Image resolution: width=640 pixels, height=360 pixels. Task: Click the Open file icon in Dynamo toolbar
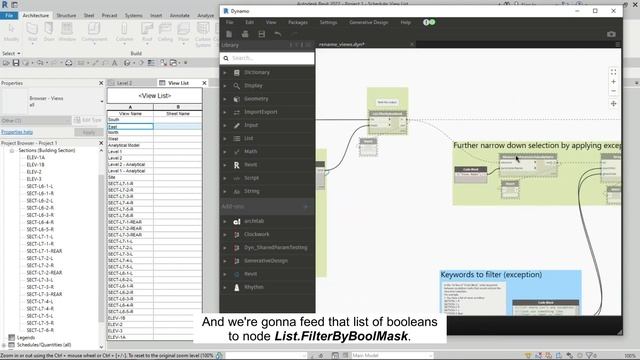(245, 34)
